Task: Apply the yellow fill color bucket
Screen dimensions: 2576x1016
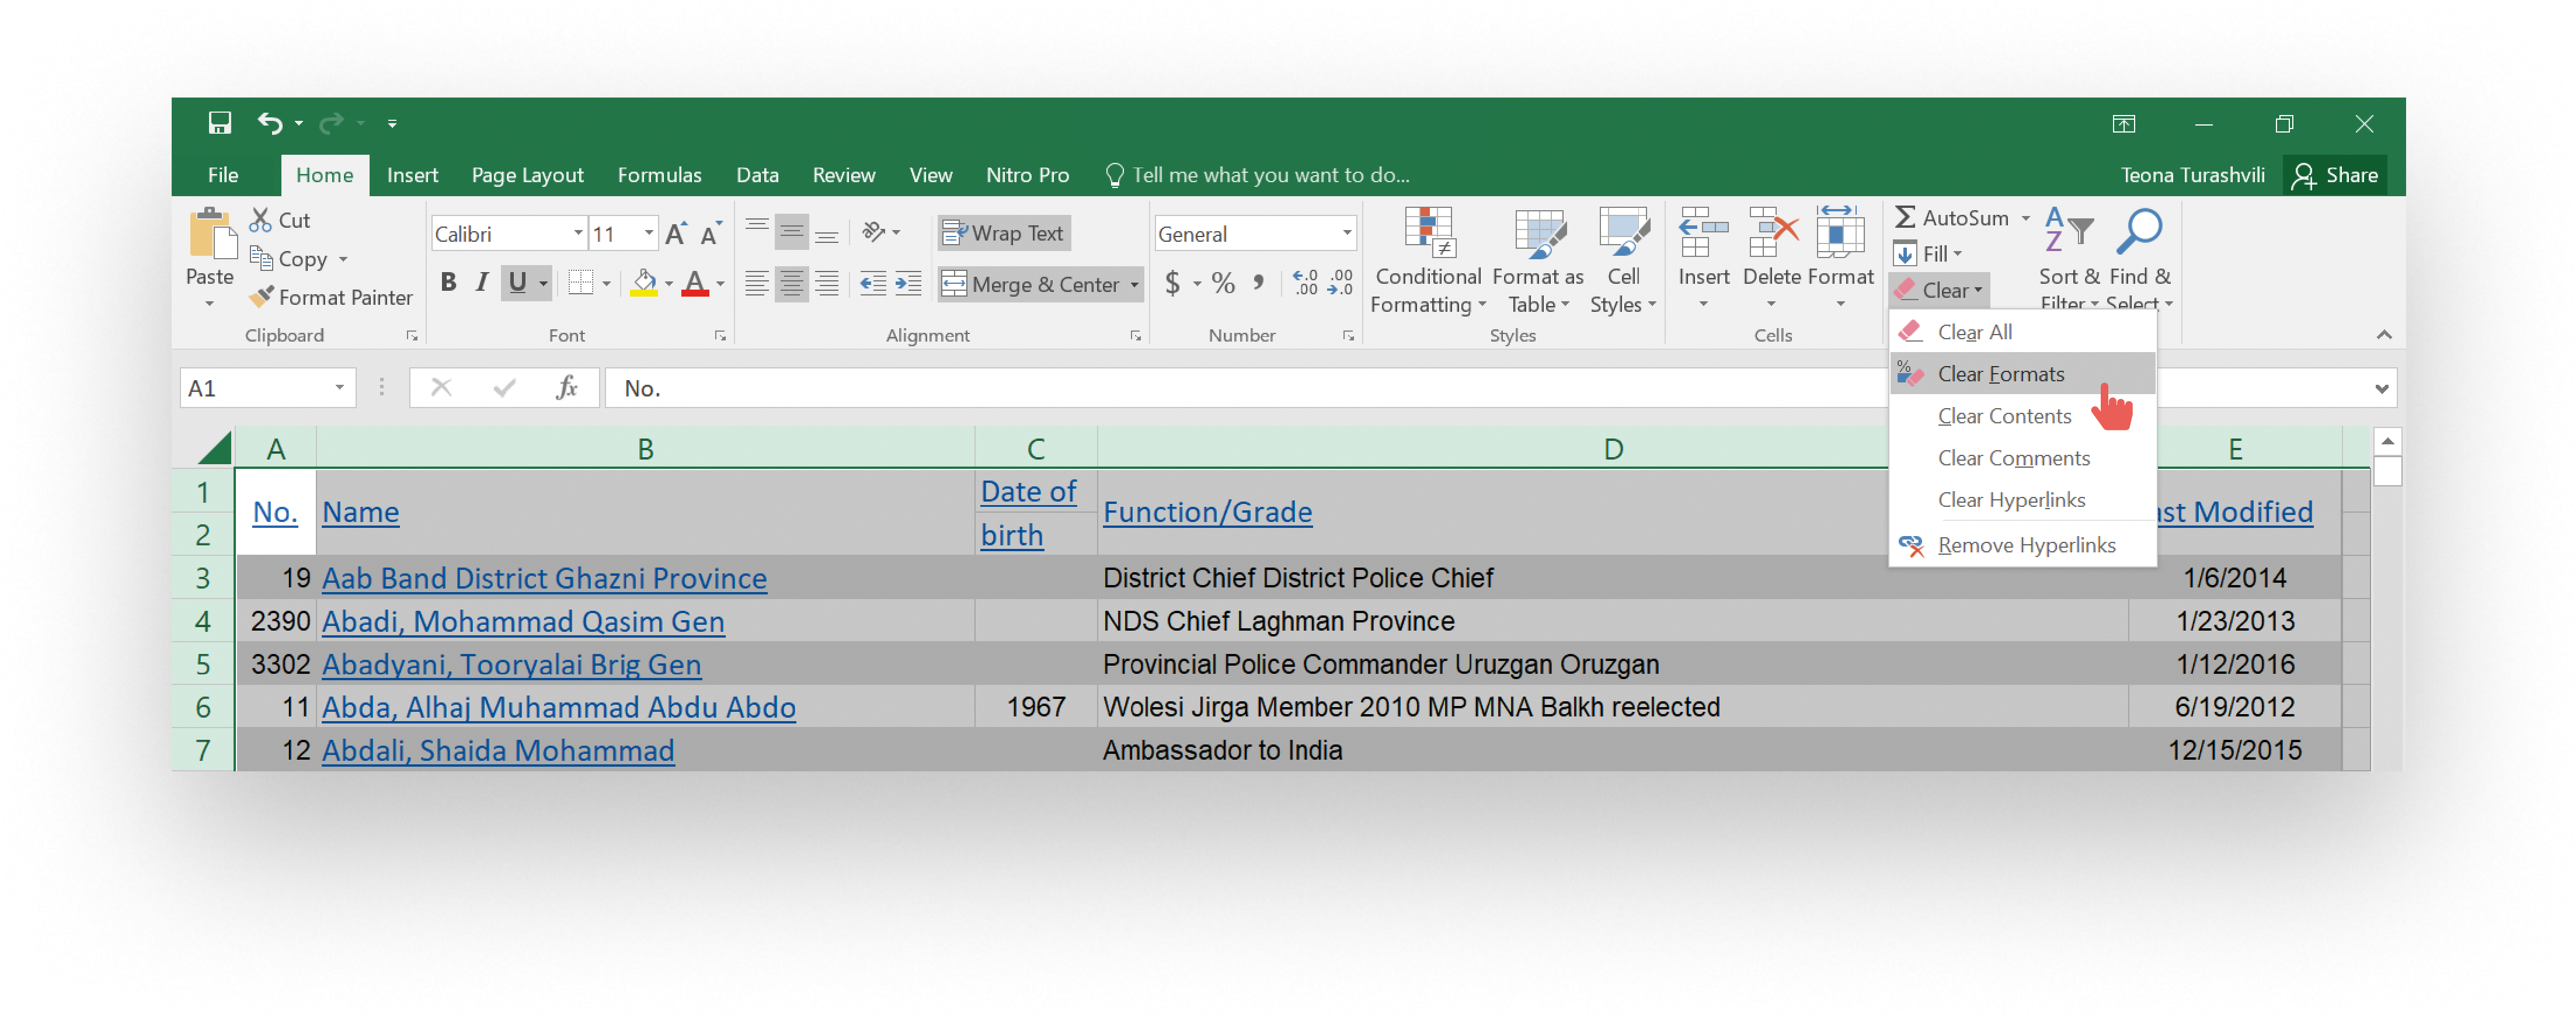Action: [645, 283]
